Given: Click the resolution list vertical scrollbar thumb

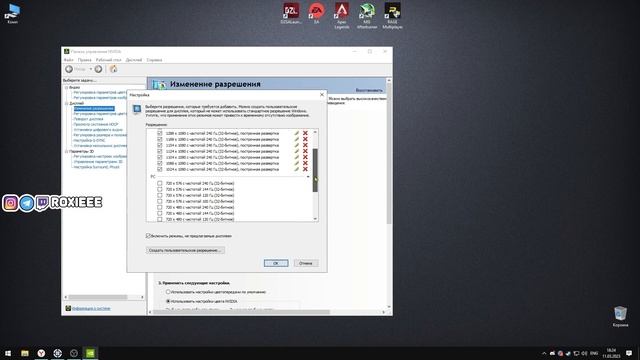Looking at the screenshot, I should coord(315,170).
